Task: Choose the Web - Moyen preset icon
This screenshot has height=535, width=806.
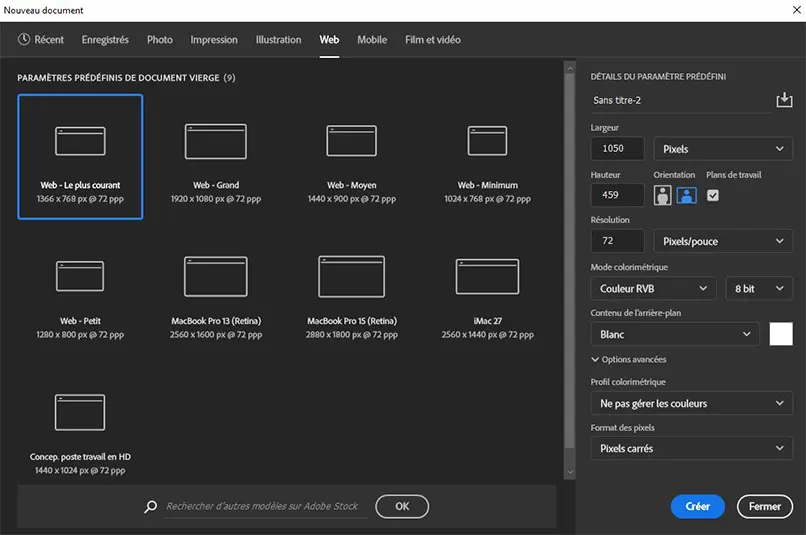Action: (x=351, y=141)
